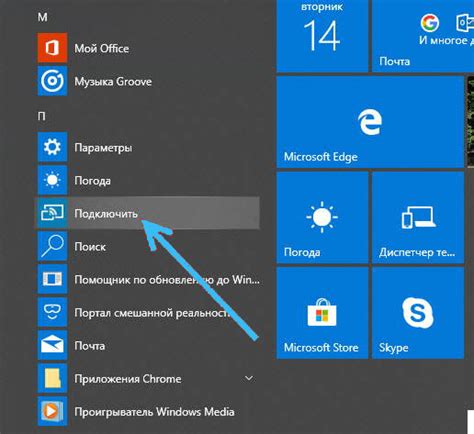Open Поиск magnifier icon
This screenshot has width=474, height=434.
pos(52,246)
